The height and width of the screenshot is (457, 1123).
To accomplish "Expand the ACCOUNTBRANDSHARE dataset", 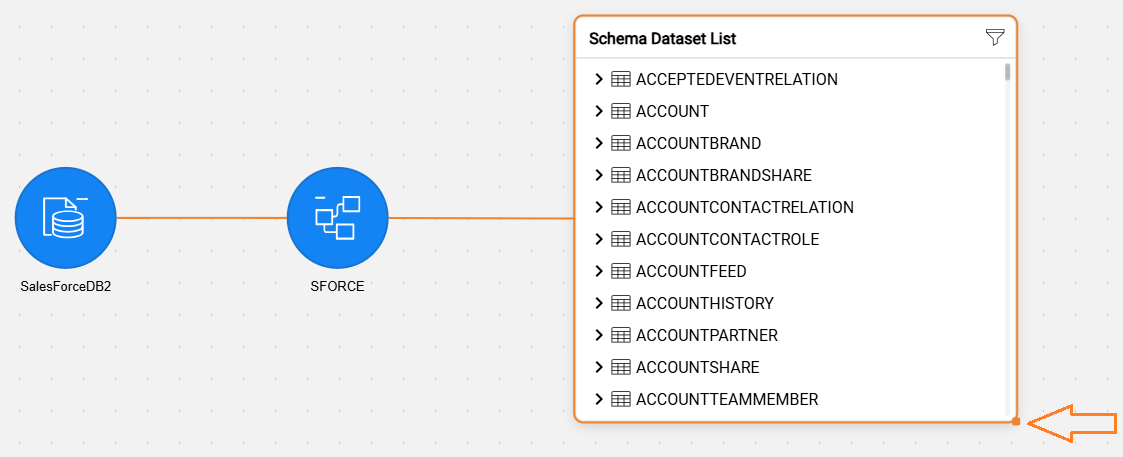I will (599, 175).
